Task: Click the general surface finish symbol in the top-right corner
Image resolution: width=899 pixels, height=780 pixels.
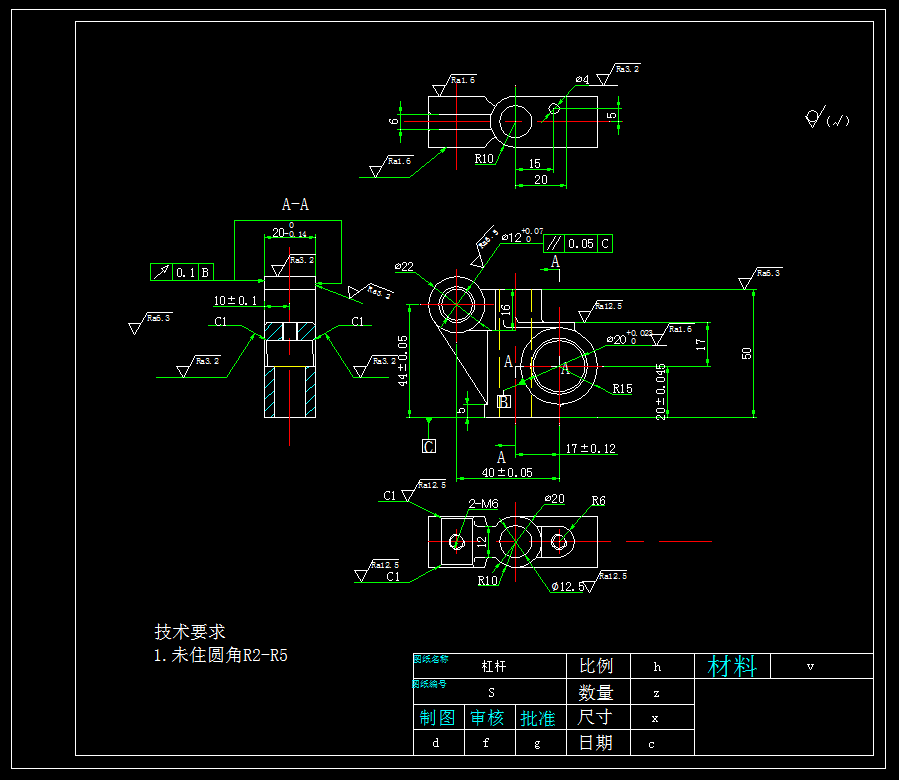Action: coord(826,117)
